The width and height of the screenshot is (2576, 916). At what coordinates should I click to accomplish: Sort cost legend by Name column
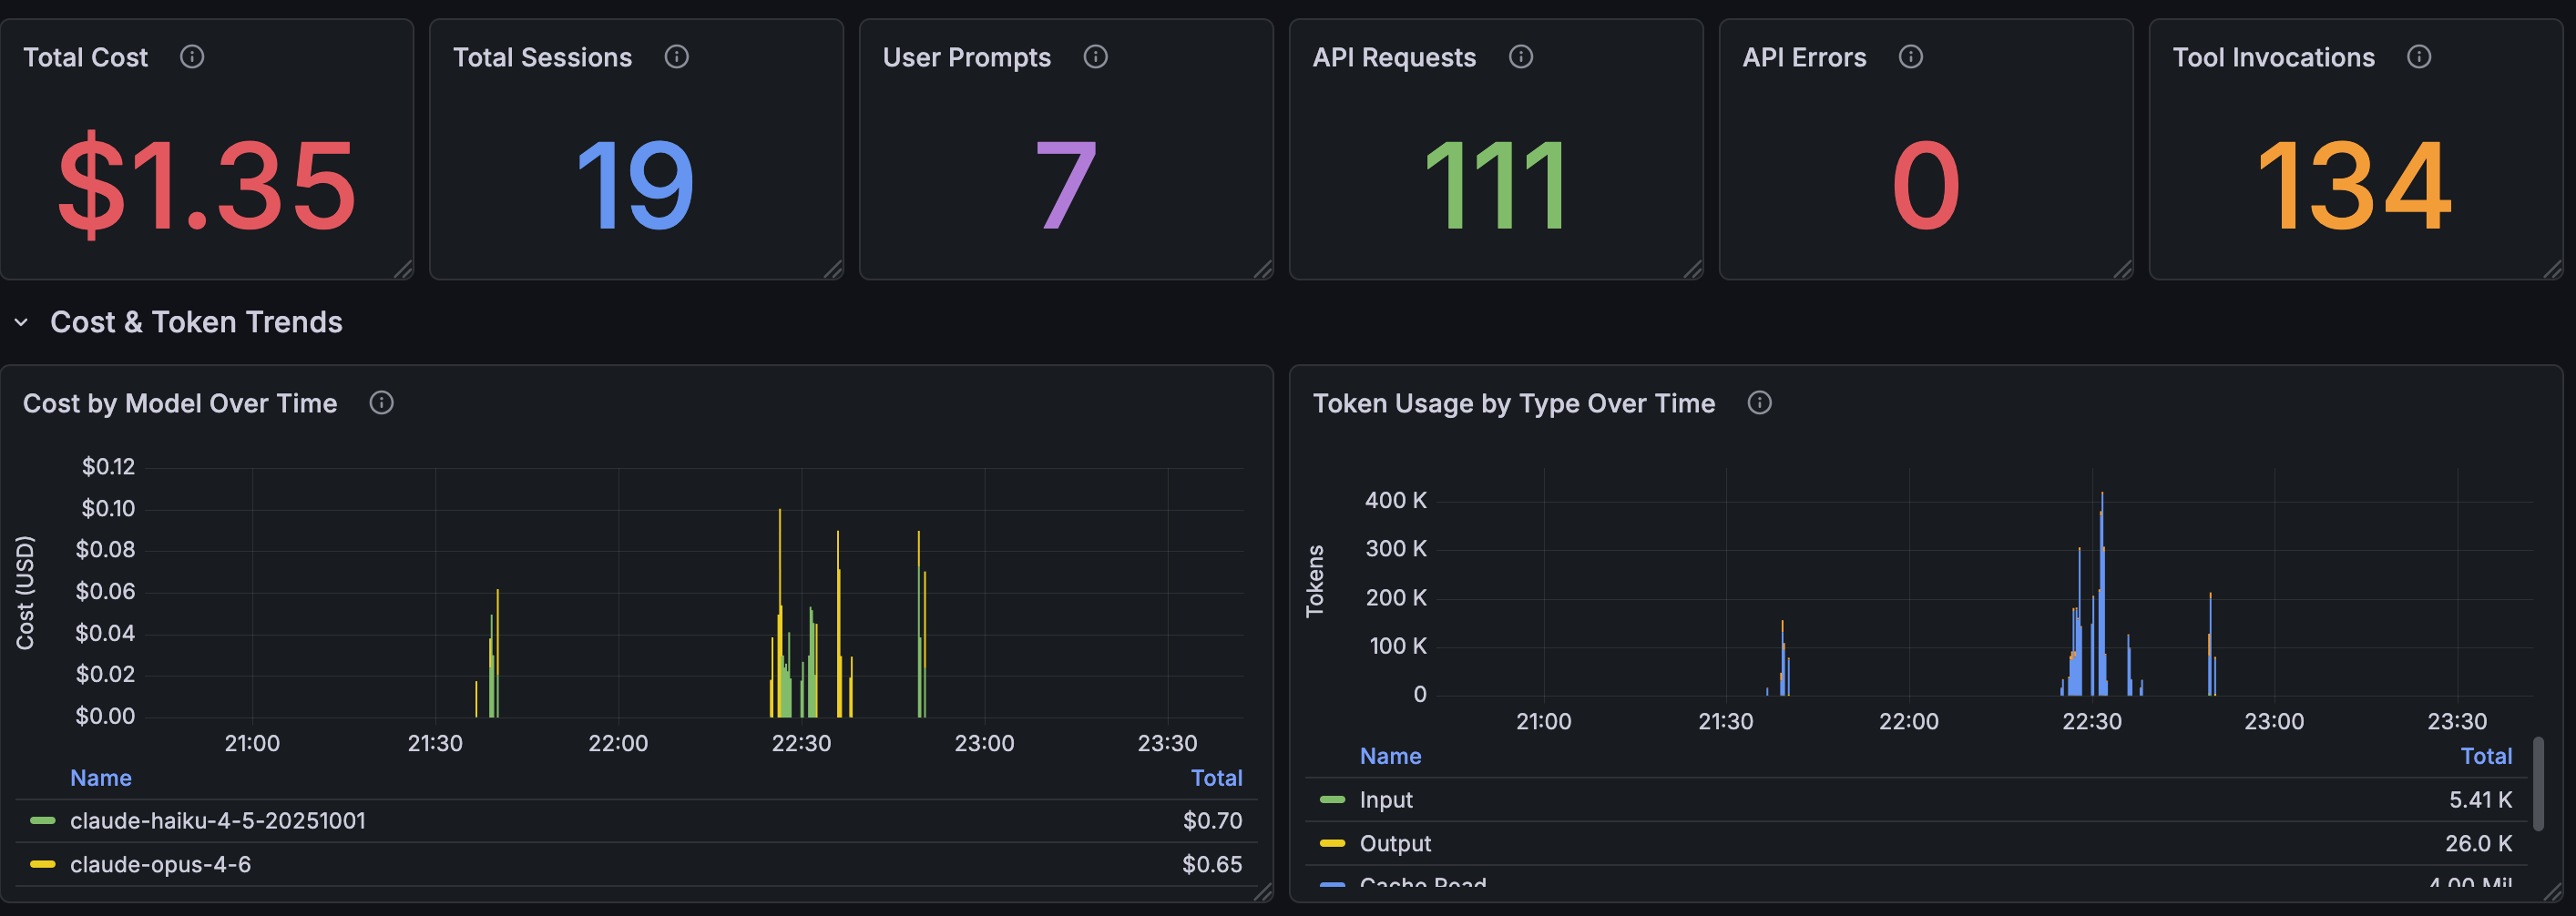[x=100, y=777]
